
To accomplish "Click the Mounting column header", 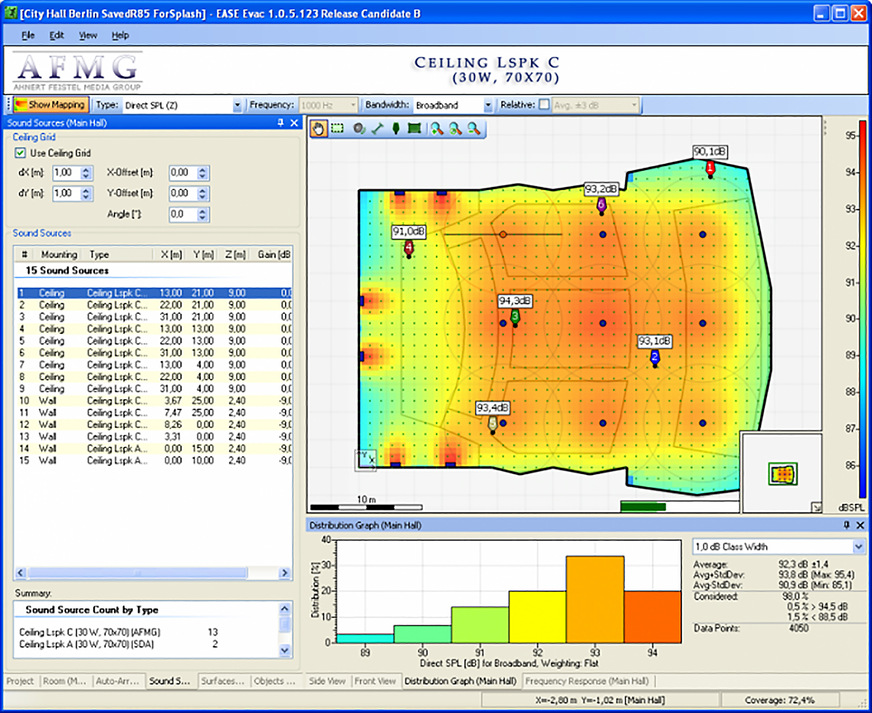I will (58, 255).
